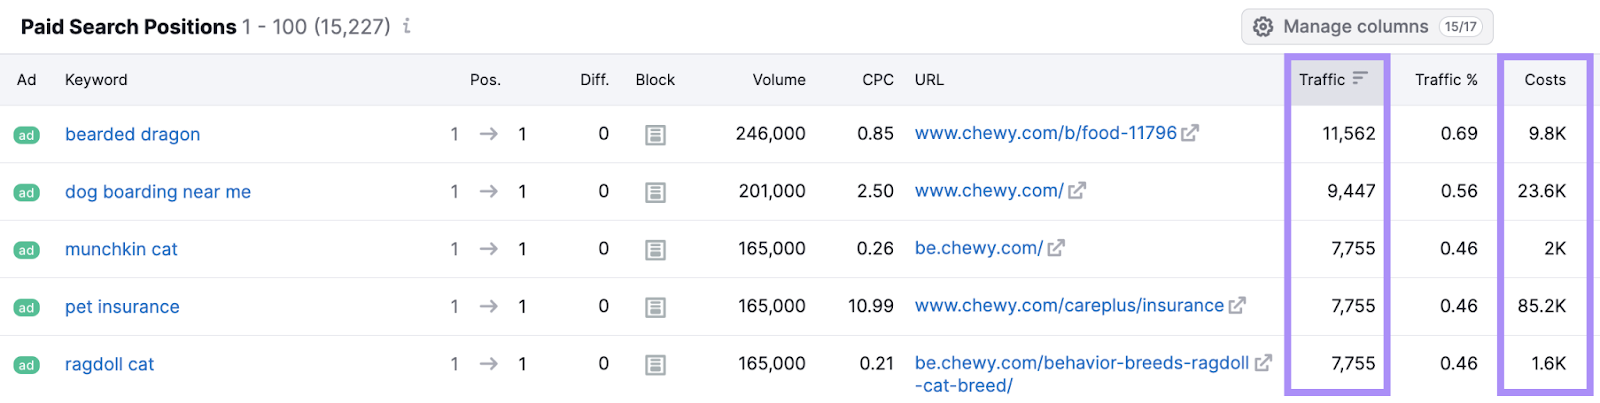Sort by Costs column header
Viewport: 1600px width, 403px height.
(1544, 79)
